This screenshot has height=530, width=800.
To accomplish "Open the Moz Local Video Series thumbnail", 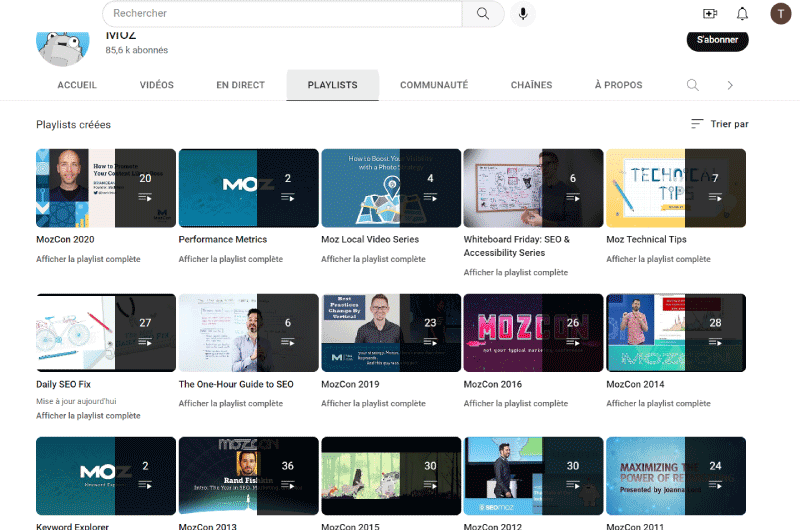I will (391, 188).
